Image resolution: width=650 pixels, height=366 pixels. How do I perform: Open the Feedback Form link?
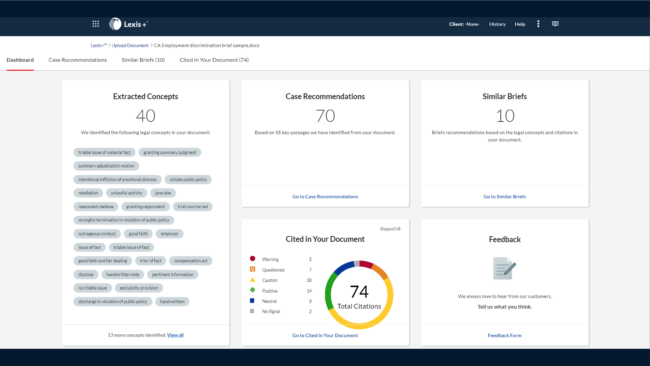coord(504,335)
